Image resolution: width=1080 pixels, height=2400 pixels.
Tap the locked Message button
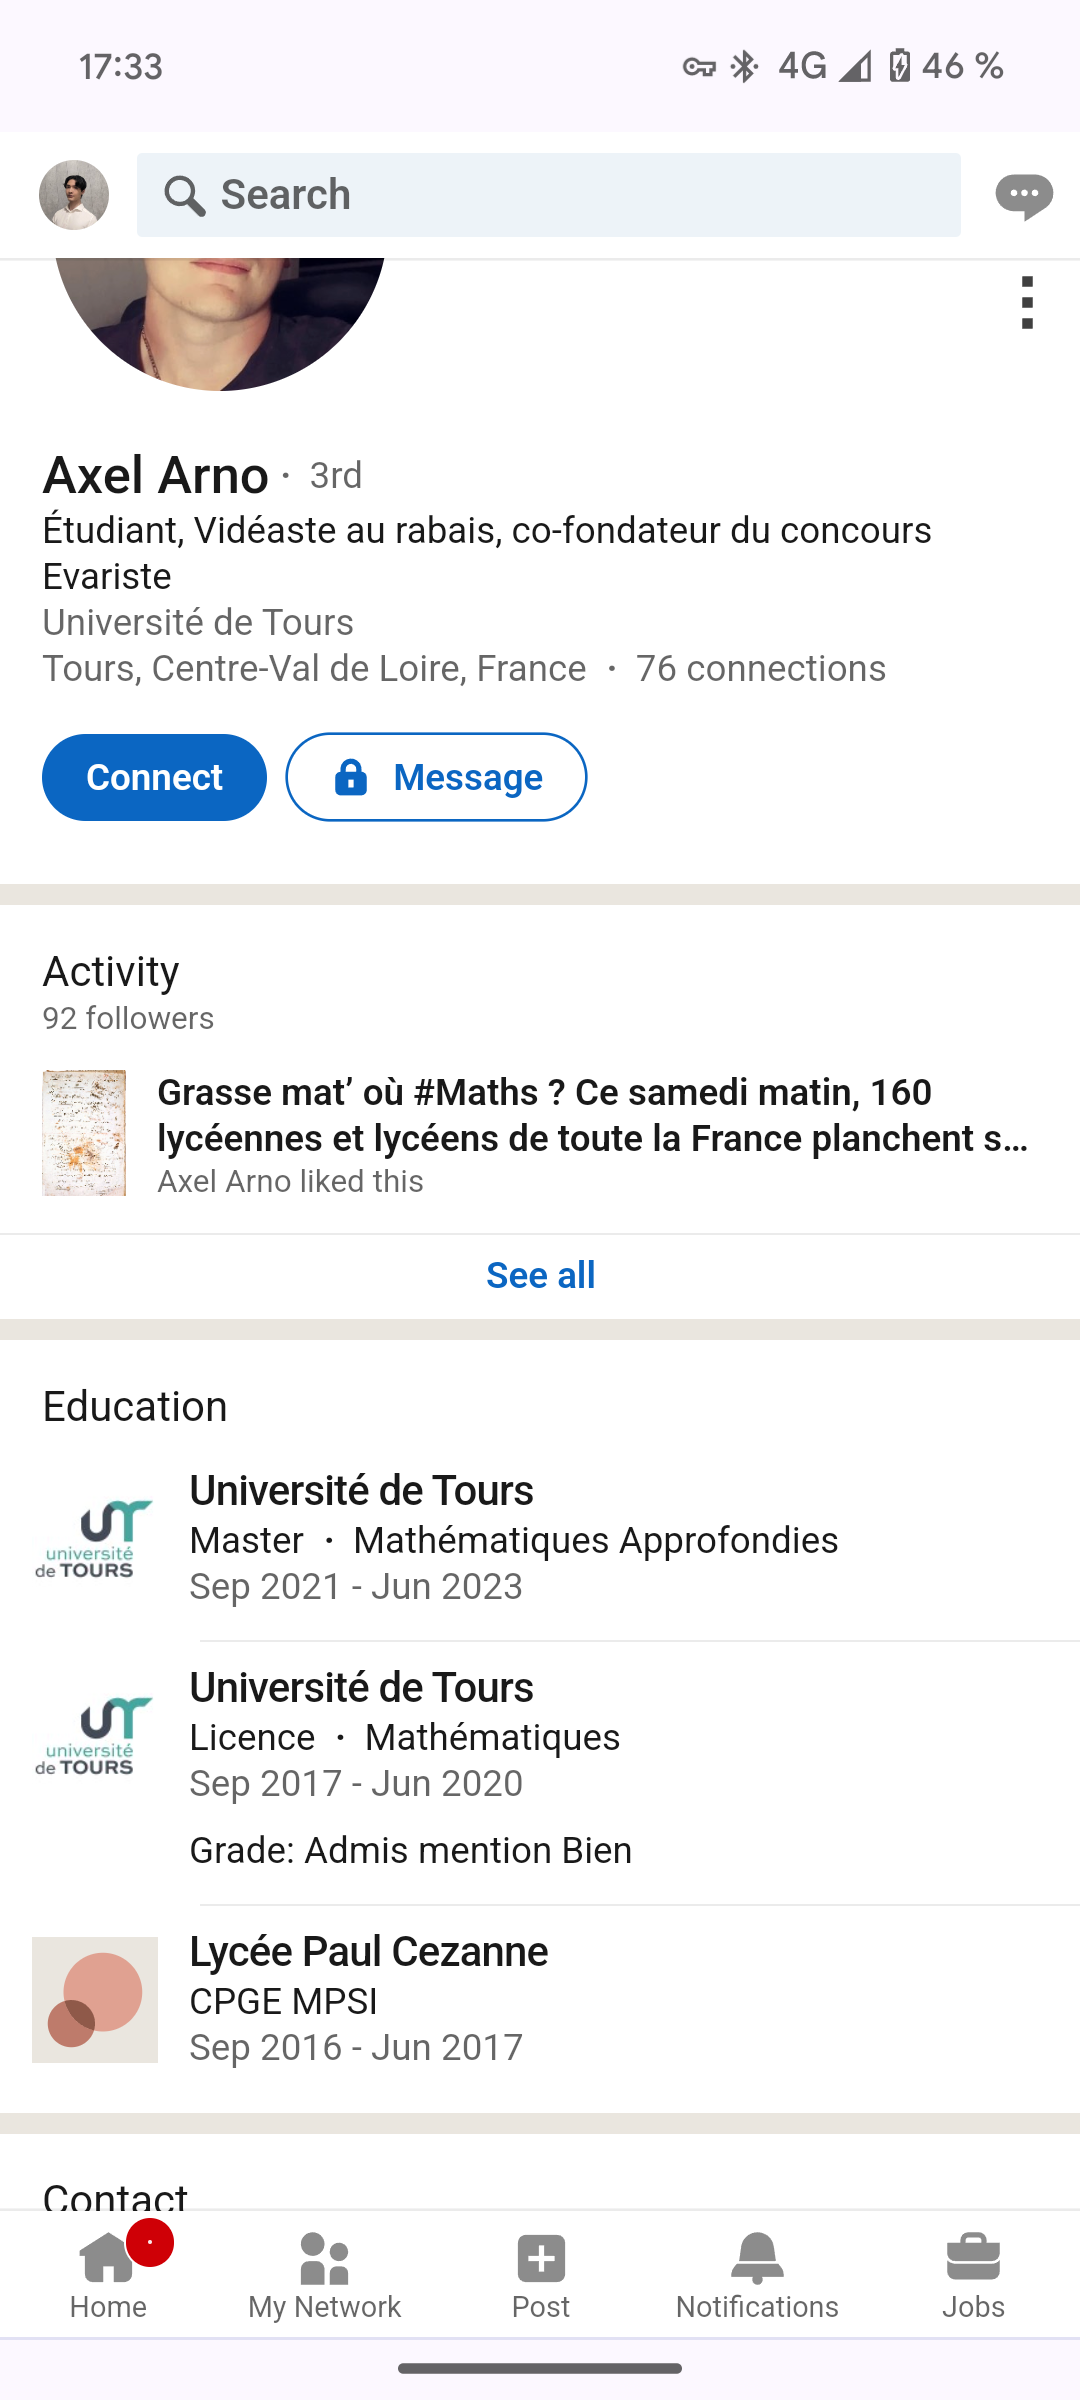tap(436, 777)
